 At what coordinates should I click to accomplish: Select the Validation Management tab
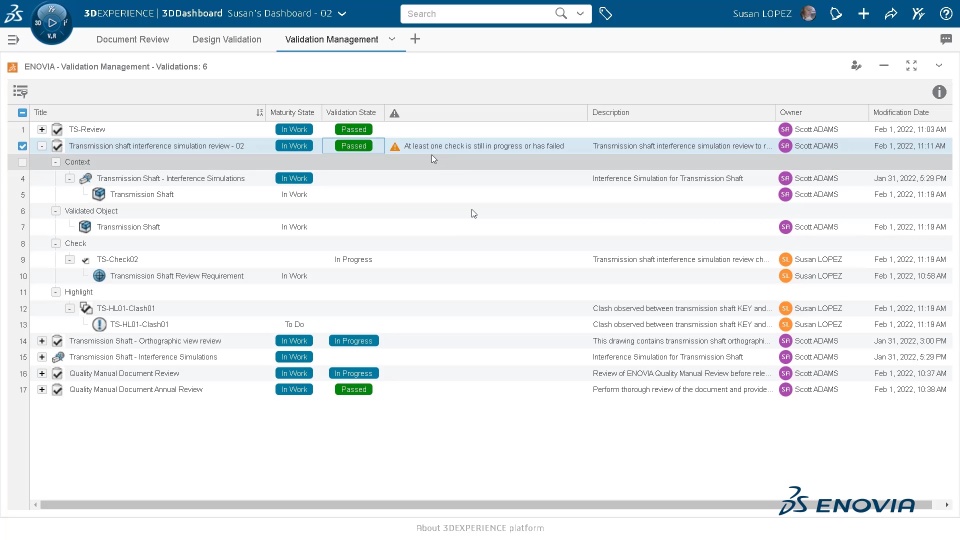pos(331,39)
